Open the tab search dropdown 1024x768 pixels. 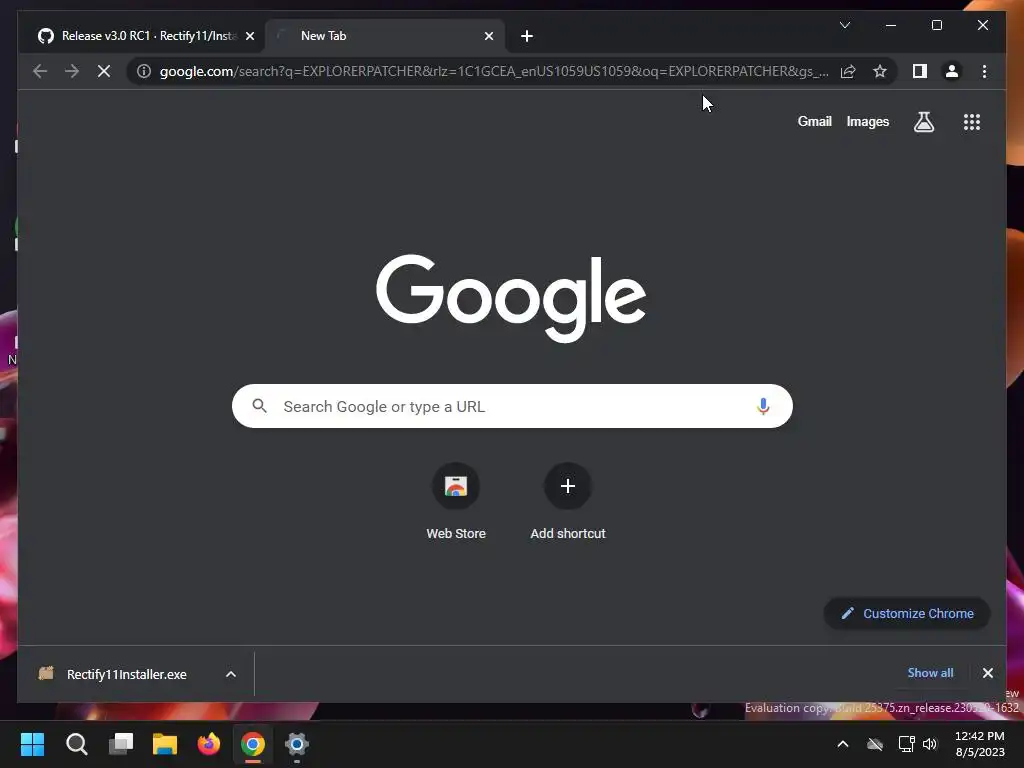844,25
